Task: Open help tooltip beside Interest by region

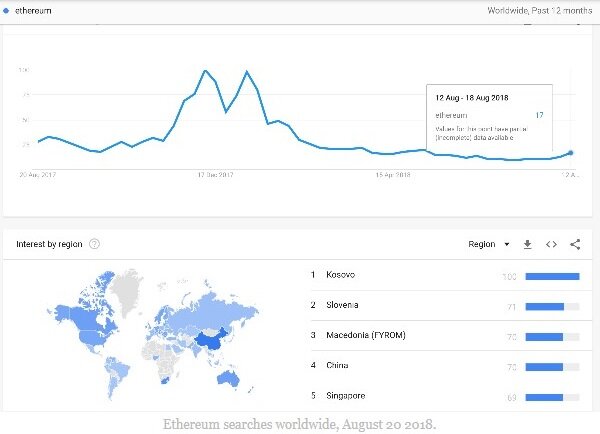Action: (94, 244)
